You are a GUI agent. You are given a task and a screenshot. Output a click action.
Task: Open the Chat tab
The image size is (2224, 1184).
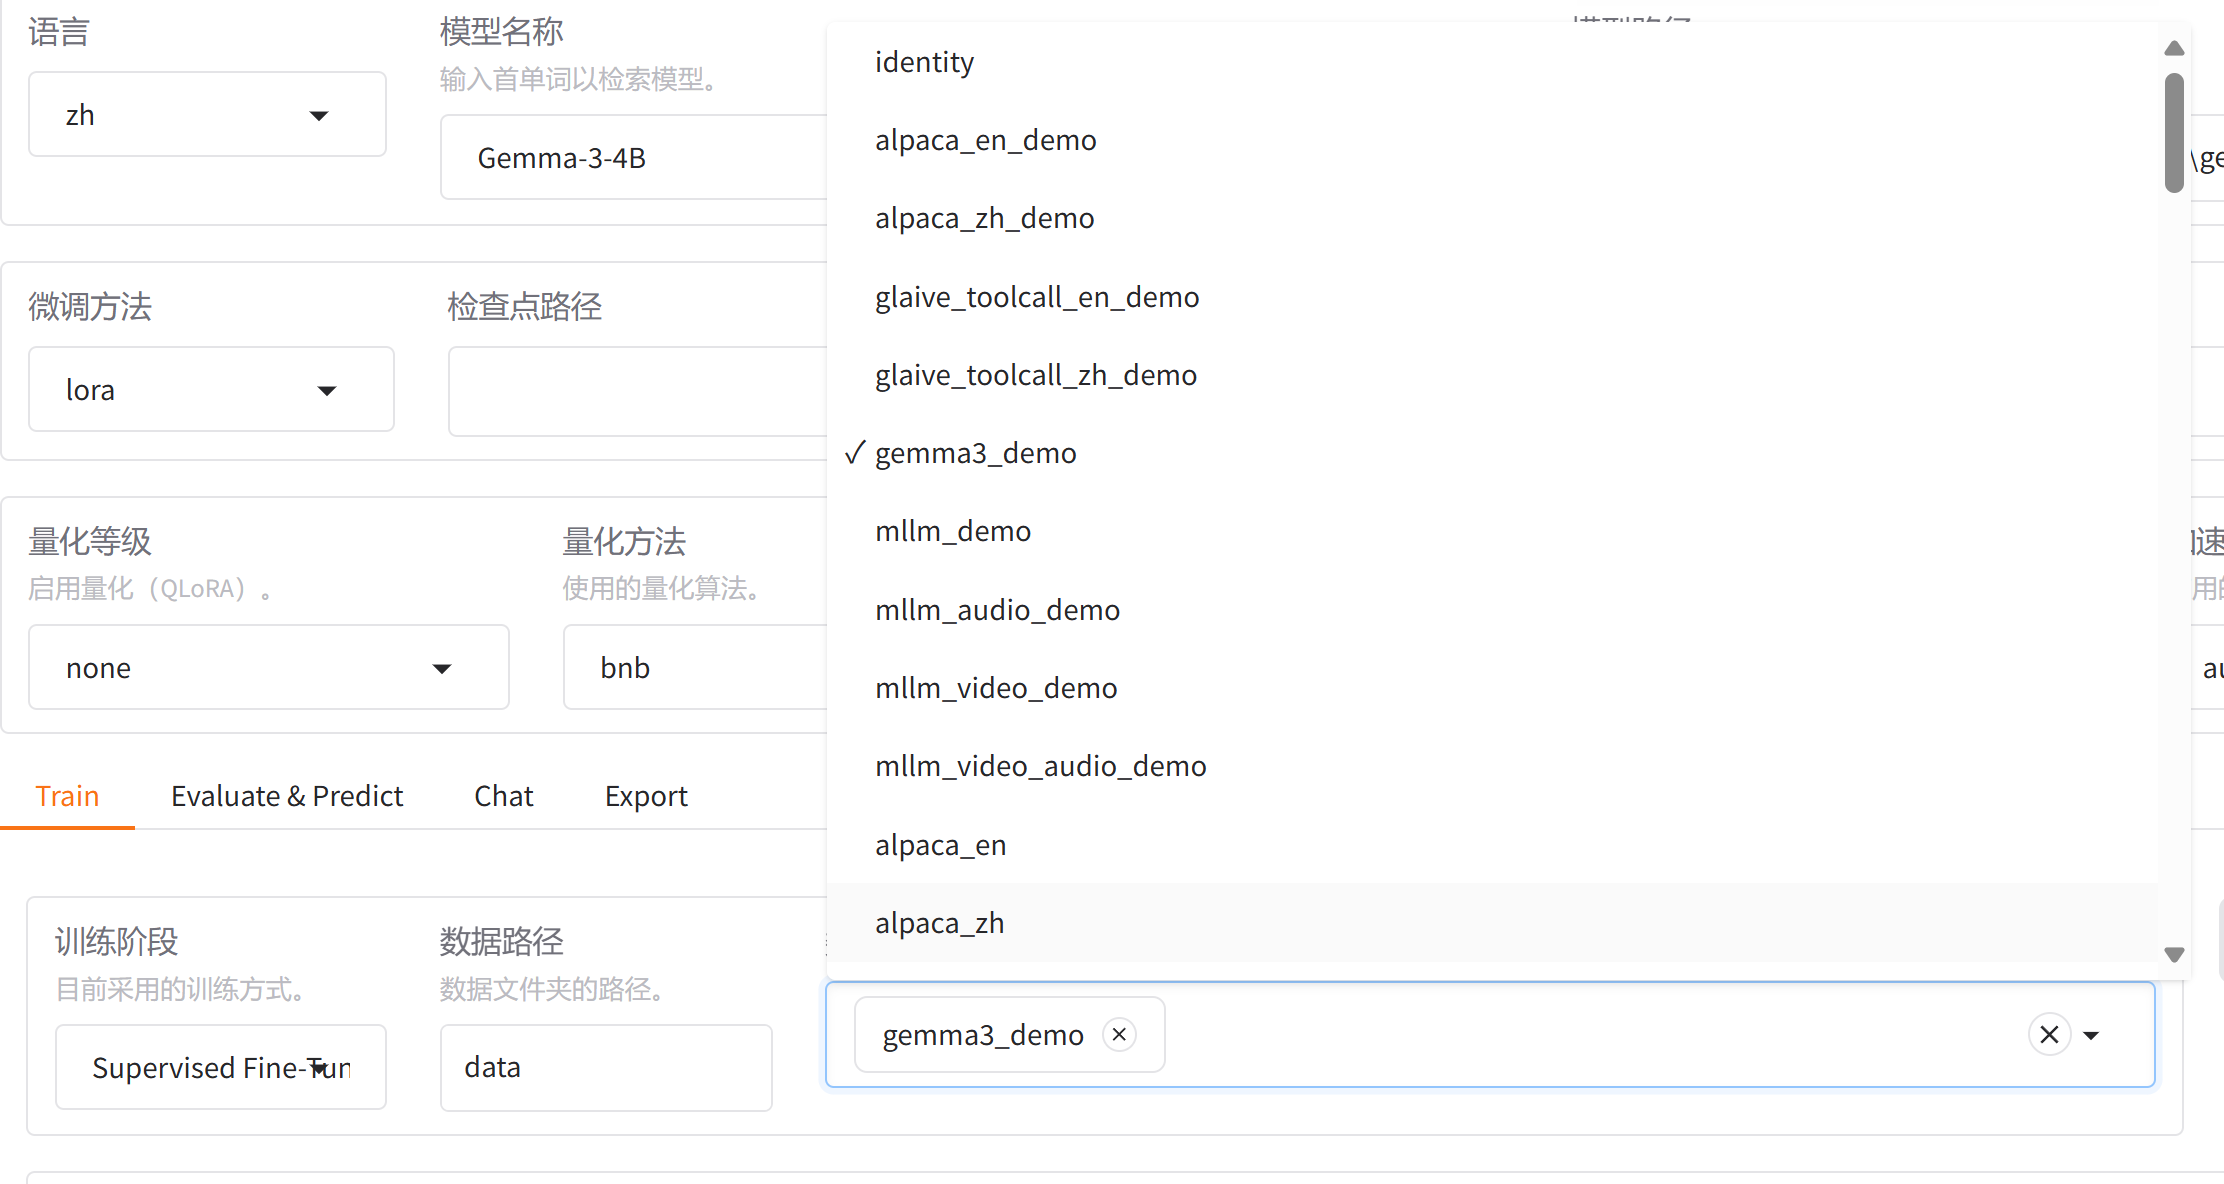[503, 796]
